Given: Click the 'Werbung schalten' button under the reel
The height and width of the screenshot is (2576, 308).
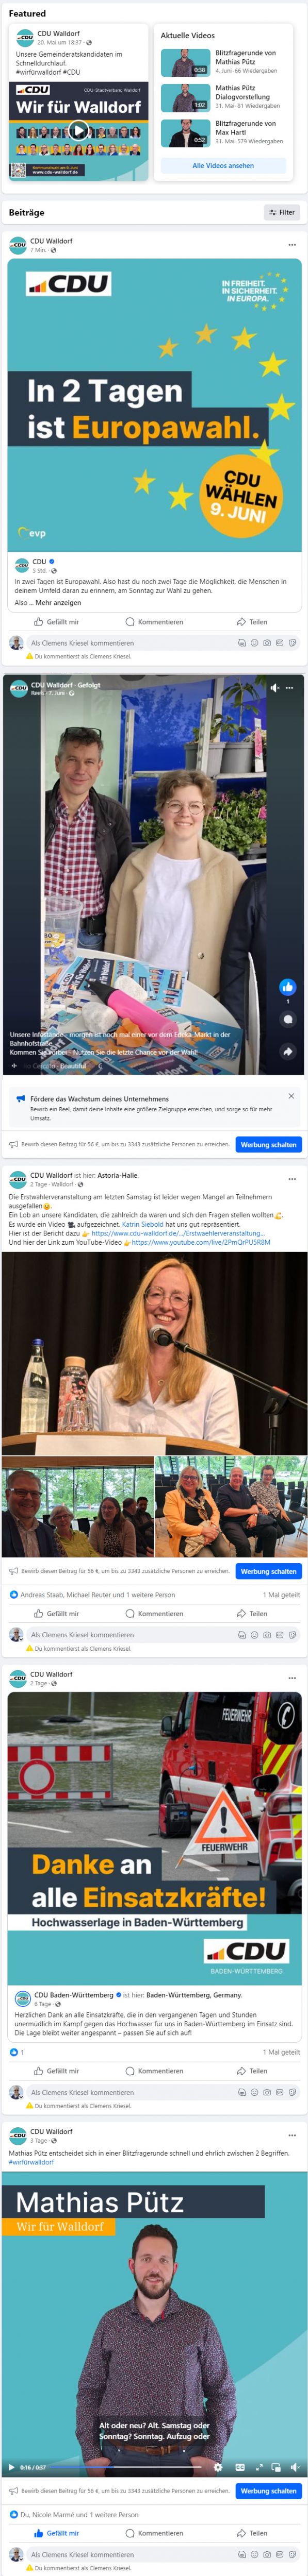Looking at the screenshot, I should coord(269,1144).
